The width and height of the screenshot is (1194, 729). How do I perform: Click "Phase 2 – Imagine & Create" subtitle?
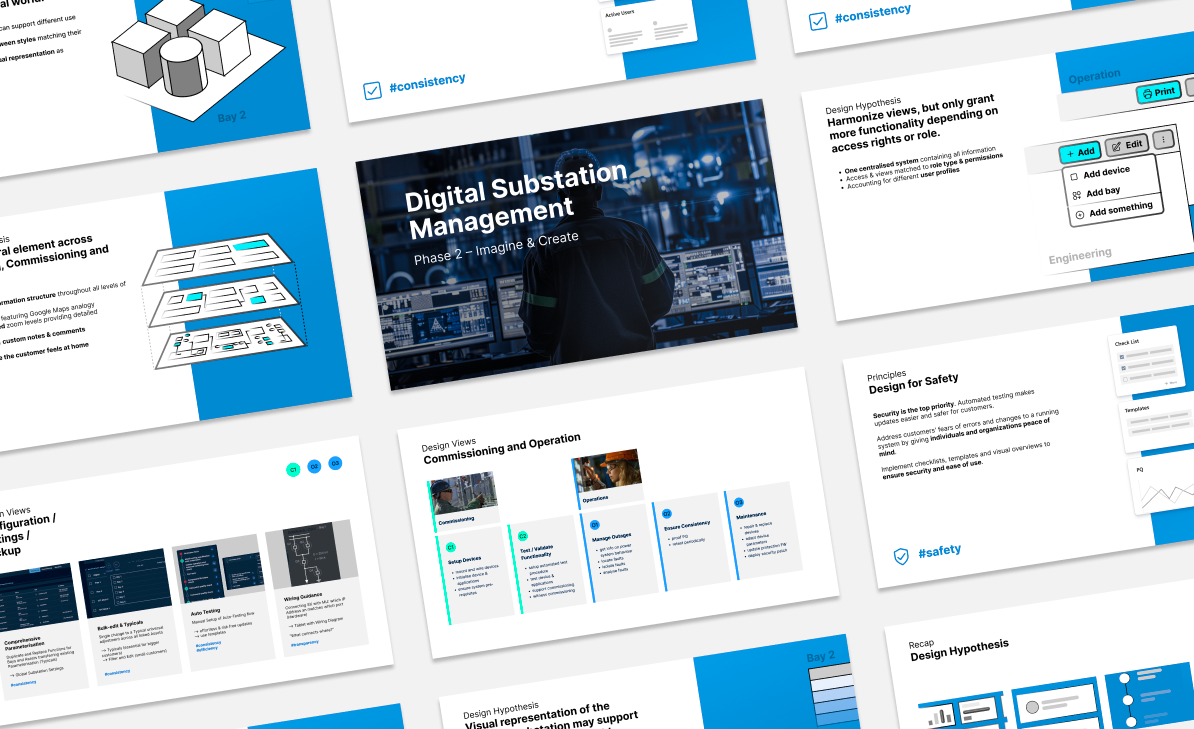coord(496,248)
